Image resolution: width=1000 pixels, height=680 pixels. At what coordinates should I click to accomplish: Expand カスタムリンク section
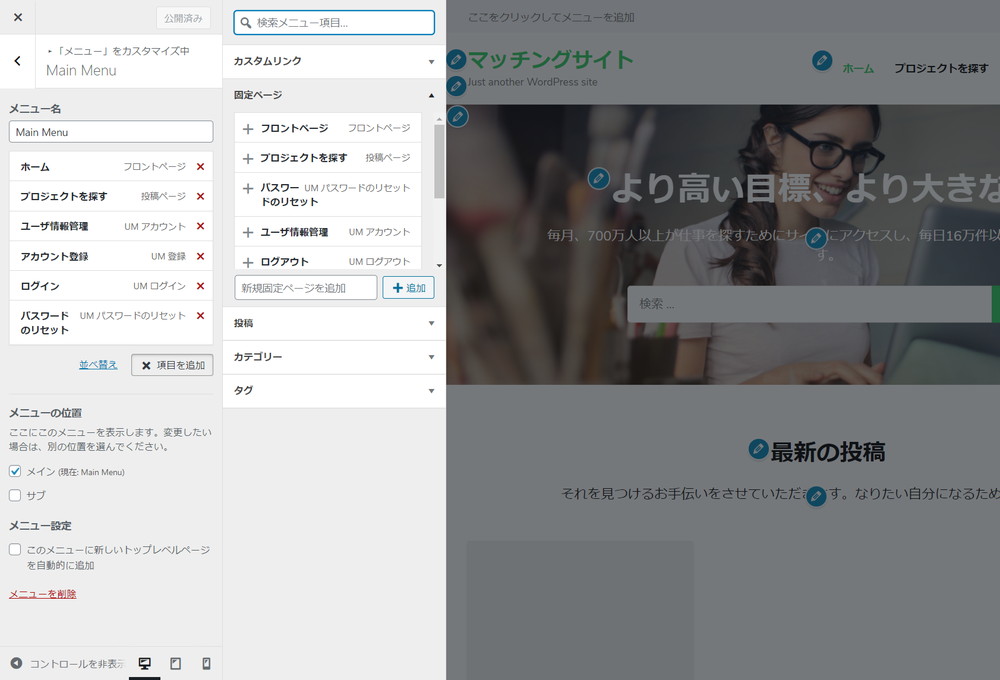coord(334,61)
